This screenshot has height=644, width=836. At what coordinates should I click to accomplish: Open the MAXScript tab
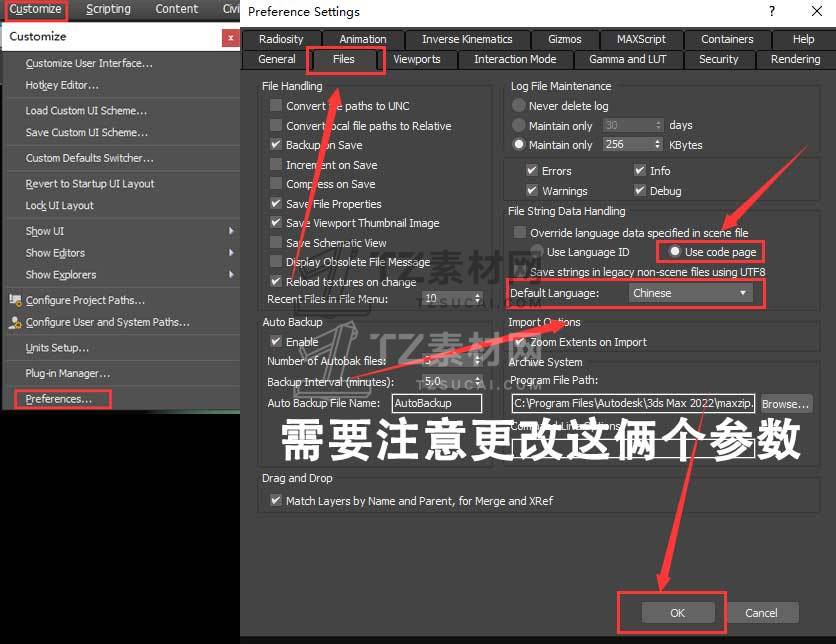click(641, 39)
